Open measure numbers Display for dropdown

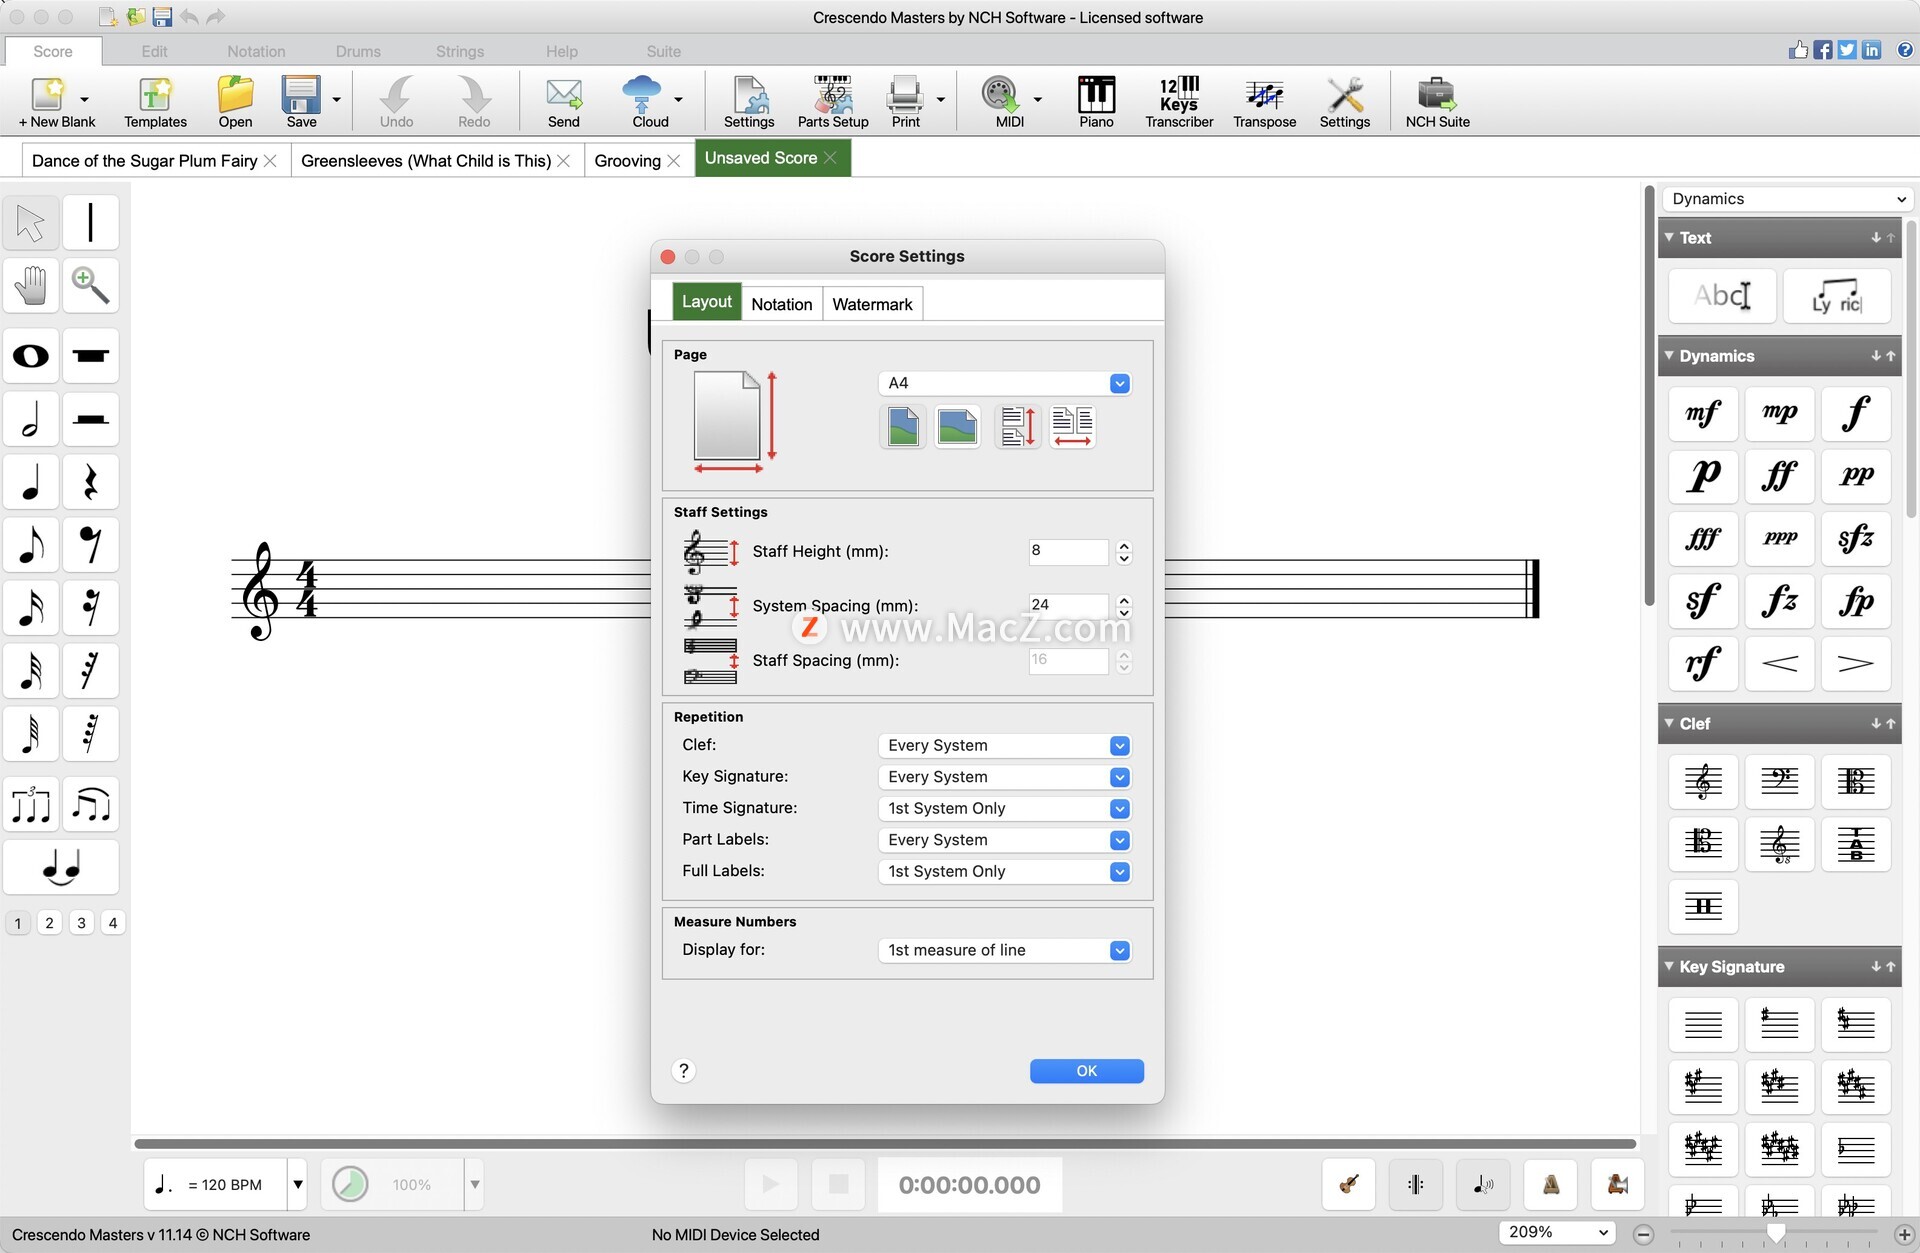click(1005, 951)
